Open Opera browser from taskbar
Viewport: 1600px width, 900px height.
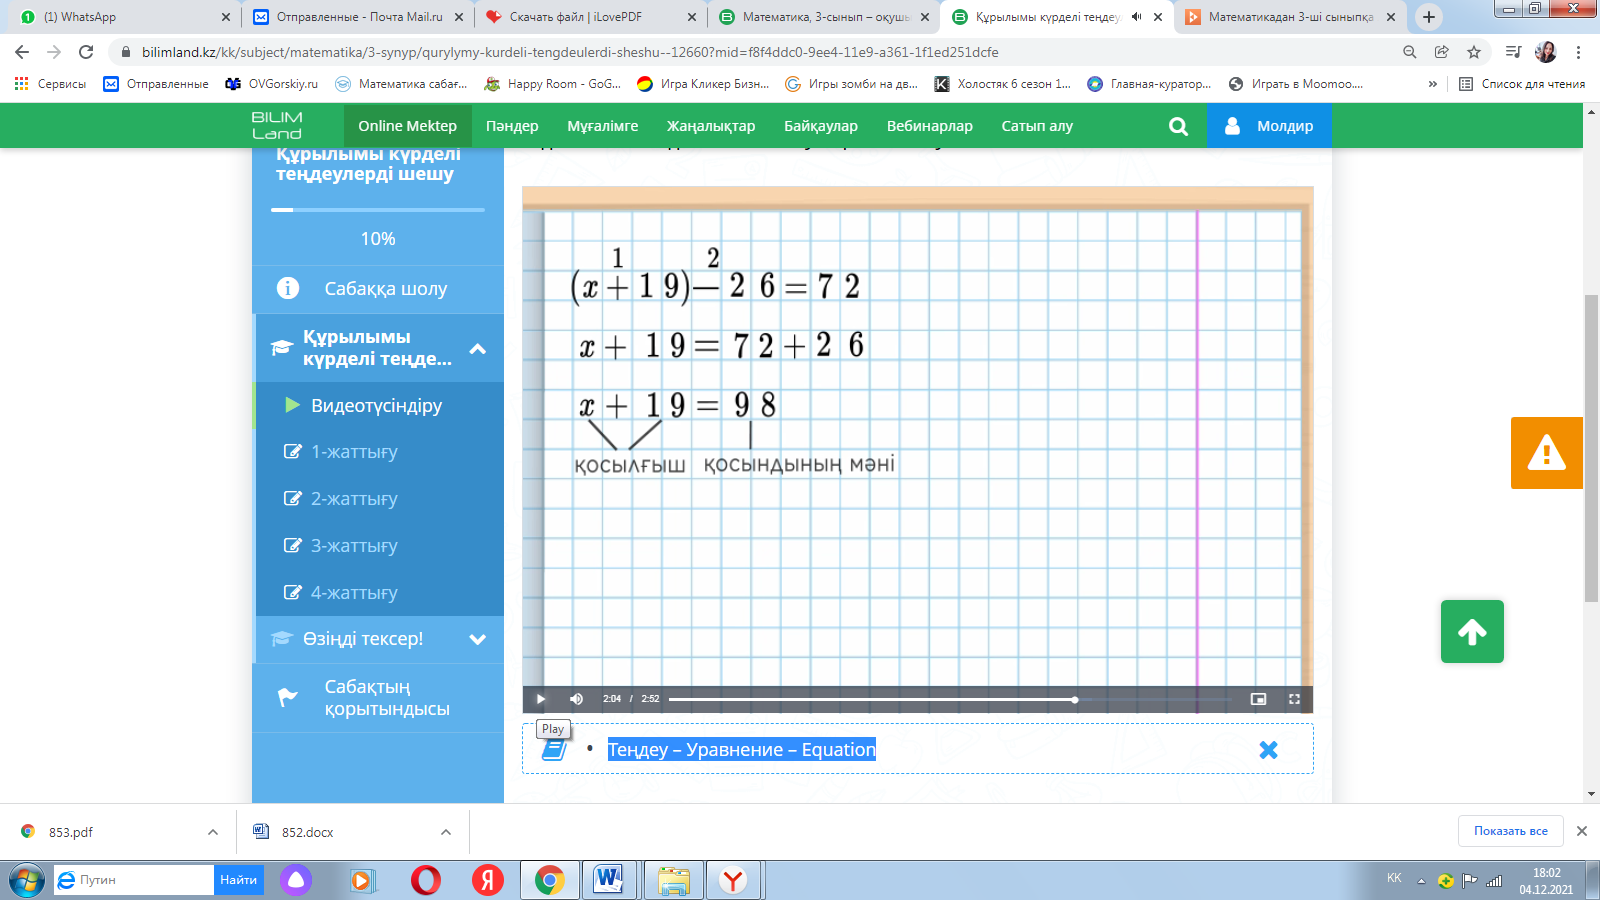click(426, 880)
